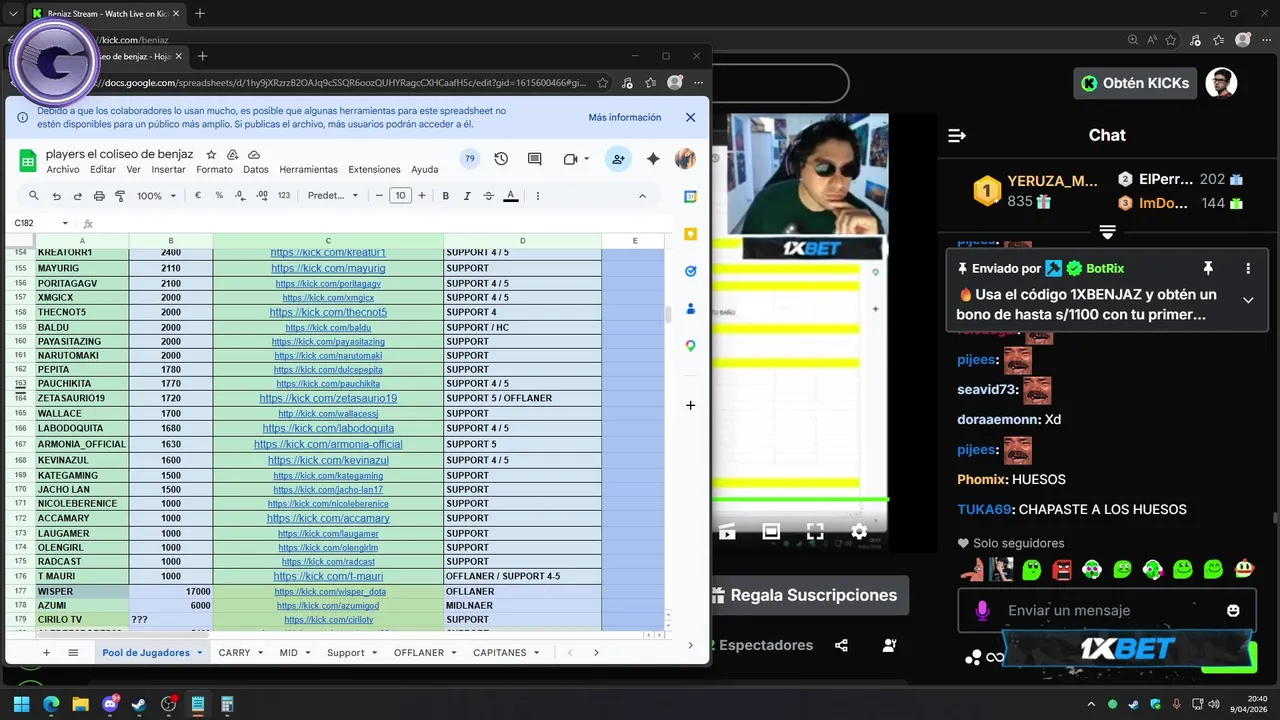Open the kick.com/wisper_dota link
This screenshot has height=720, width=1280.
tap(328, 592)
